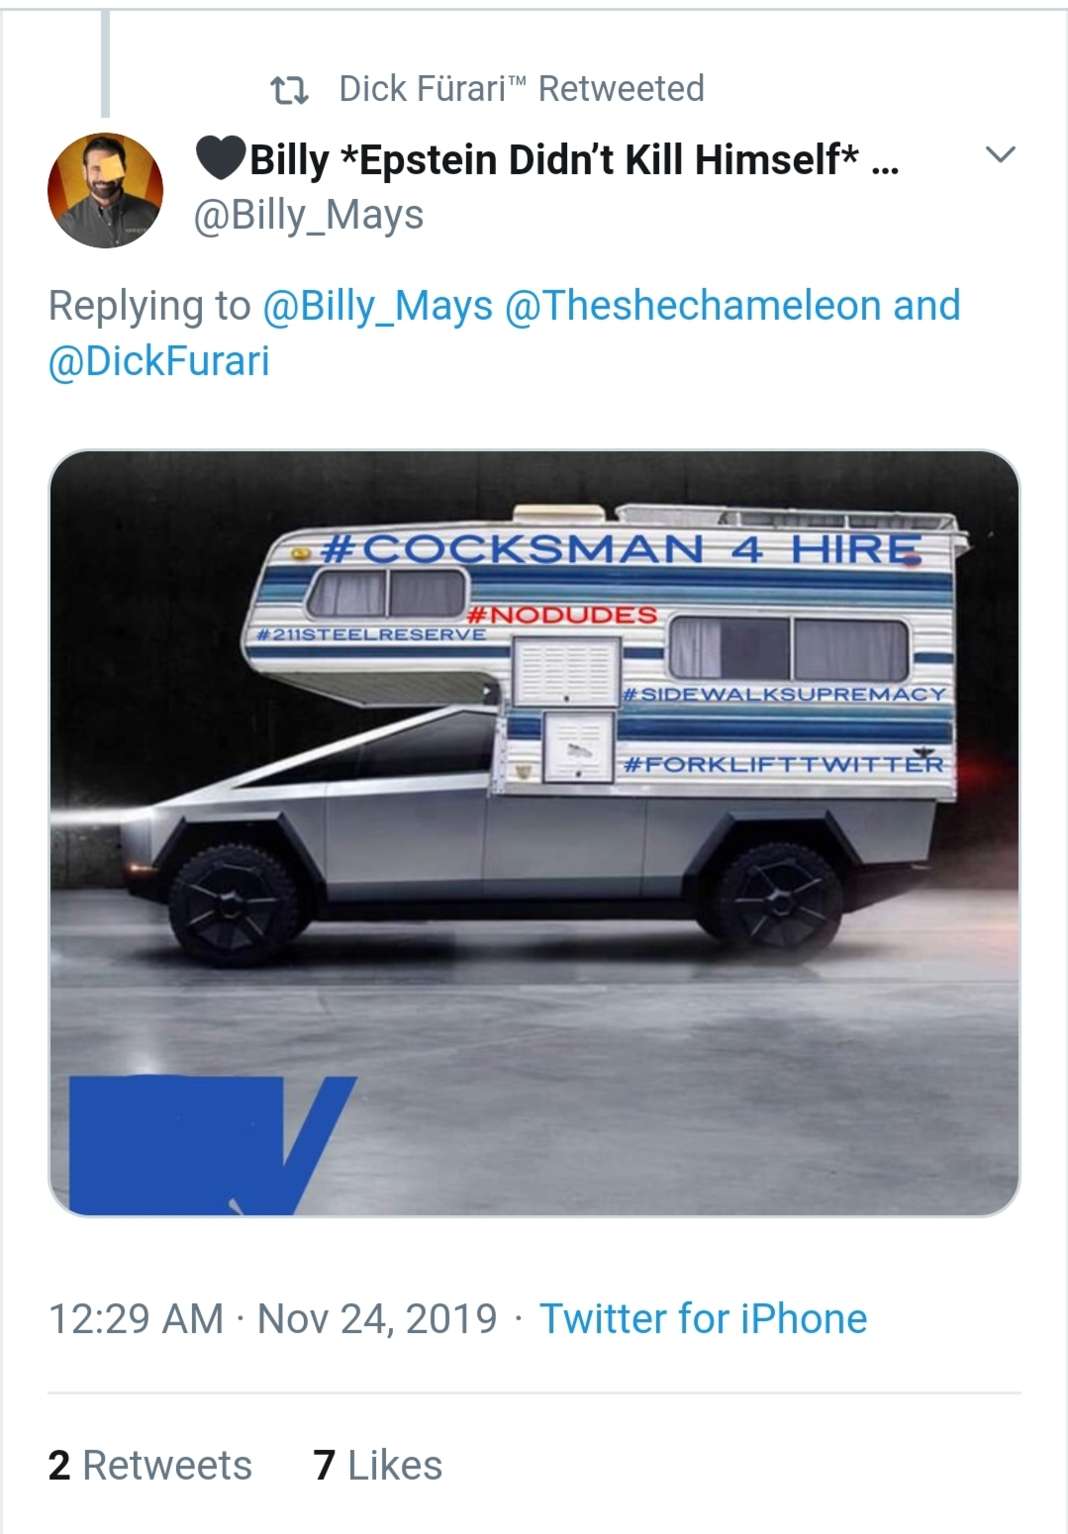Click the black heart emoji in display name
This screenshot has height=1534, width=1068.
click(220, 158)
